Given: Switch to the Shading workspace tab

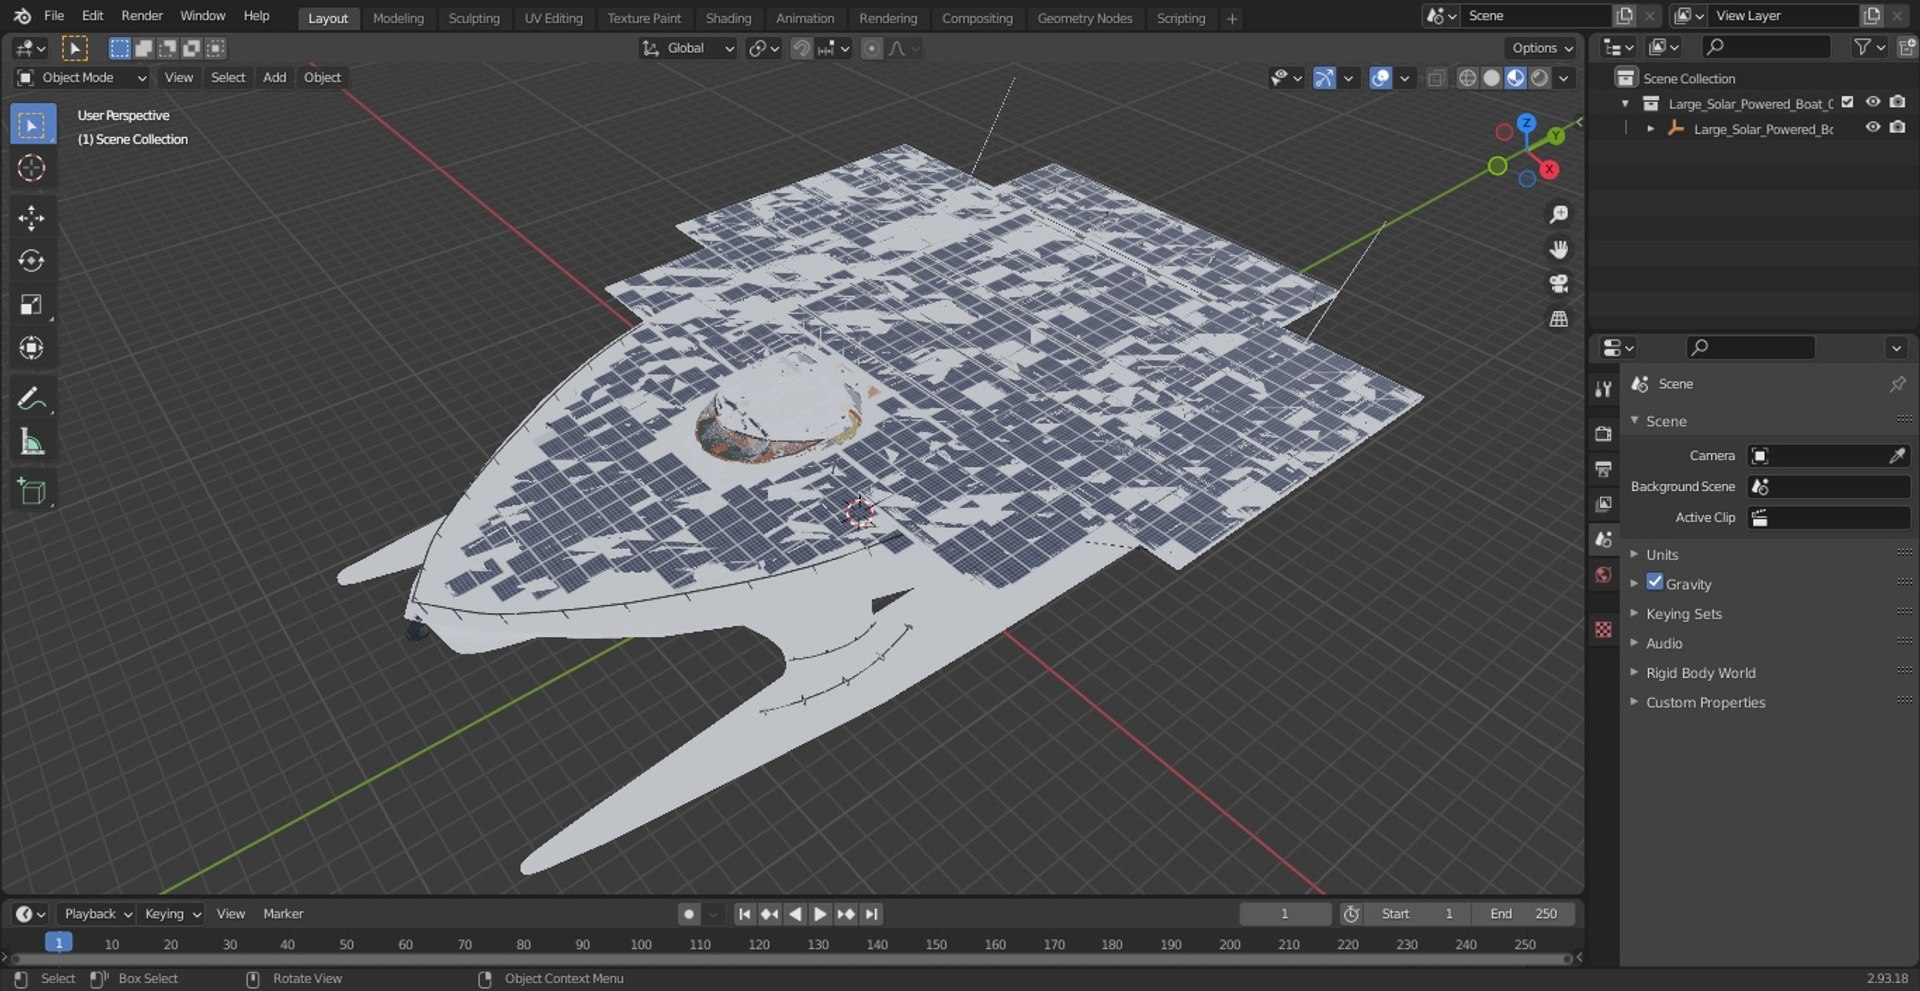Looking at the screenshot, I should pyautogui.click(x=728, y=18).
